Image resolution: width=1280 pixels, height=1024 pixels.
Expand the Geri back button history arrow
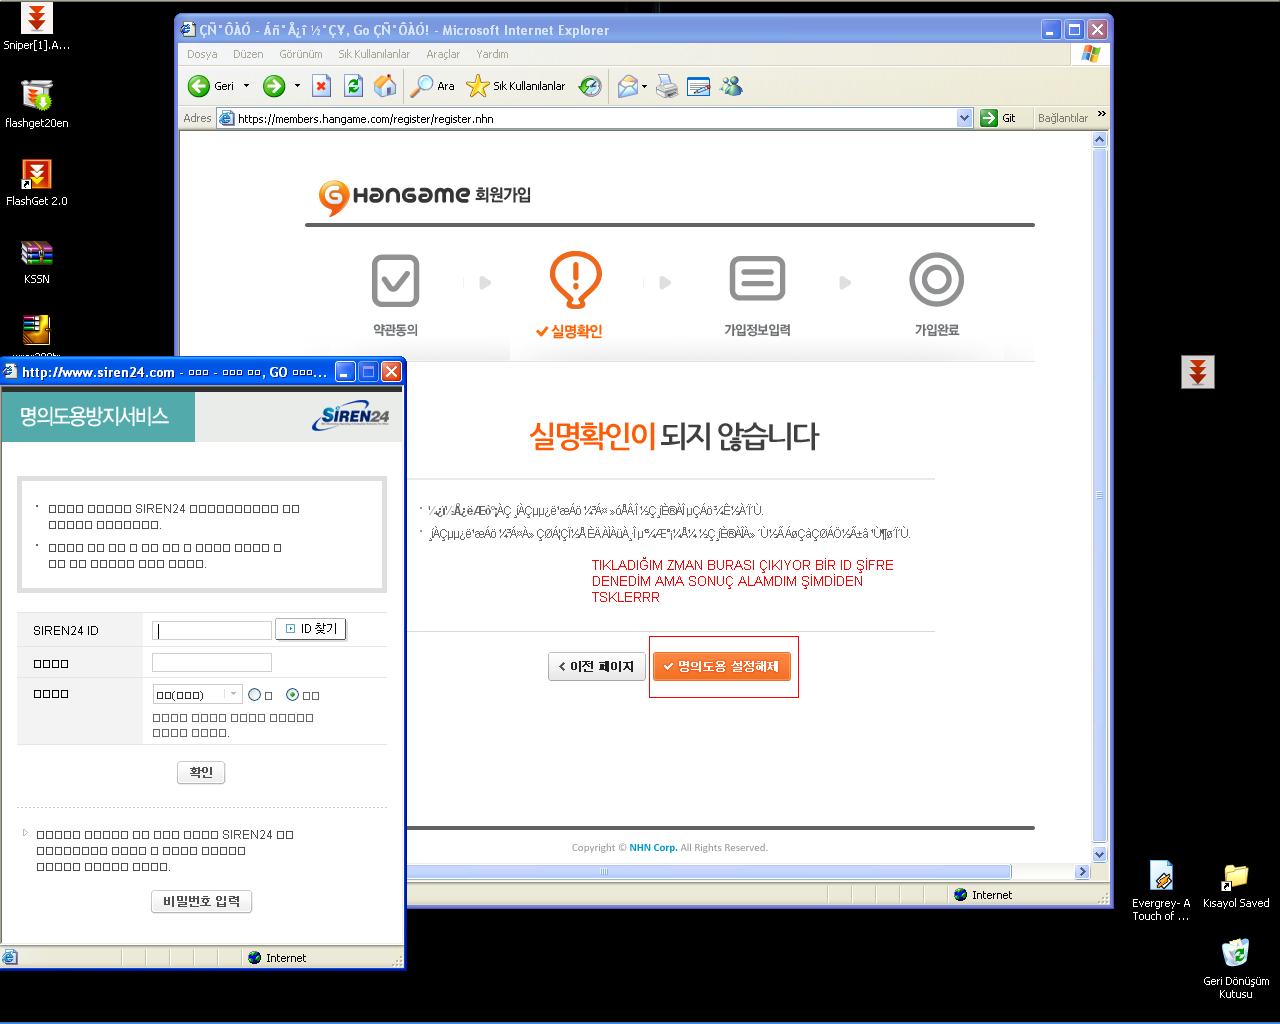[x=247, y=86]
